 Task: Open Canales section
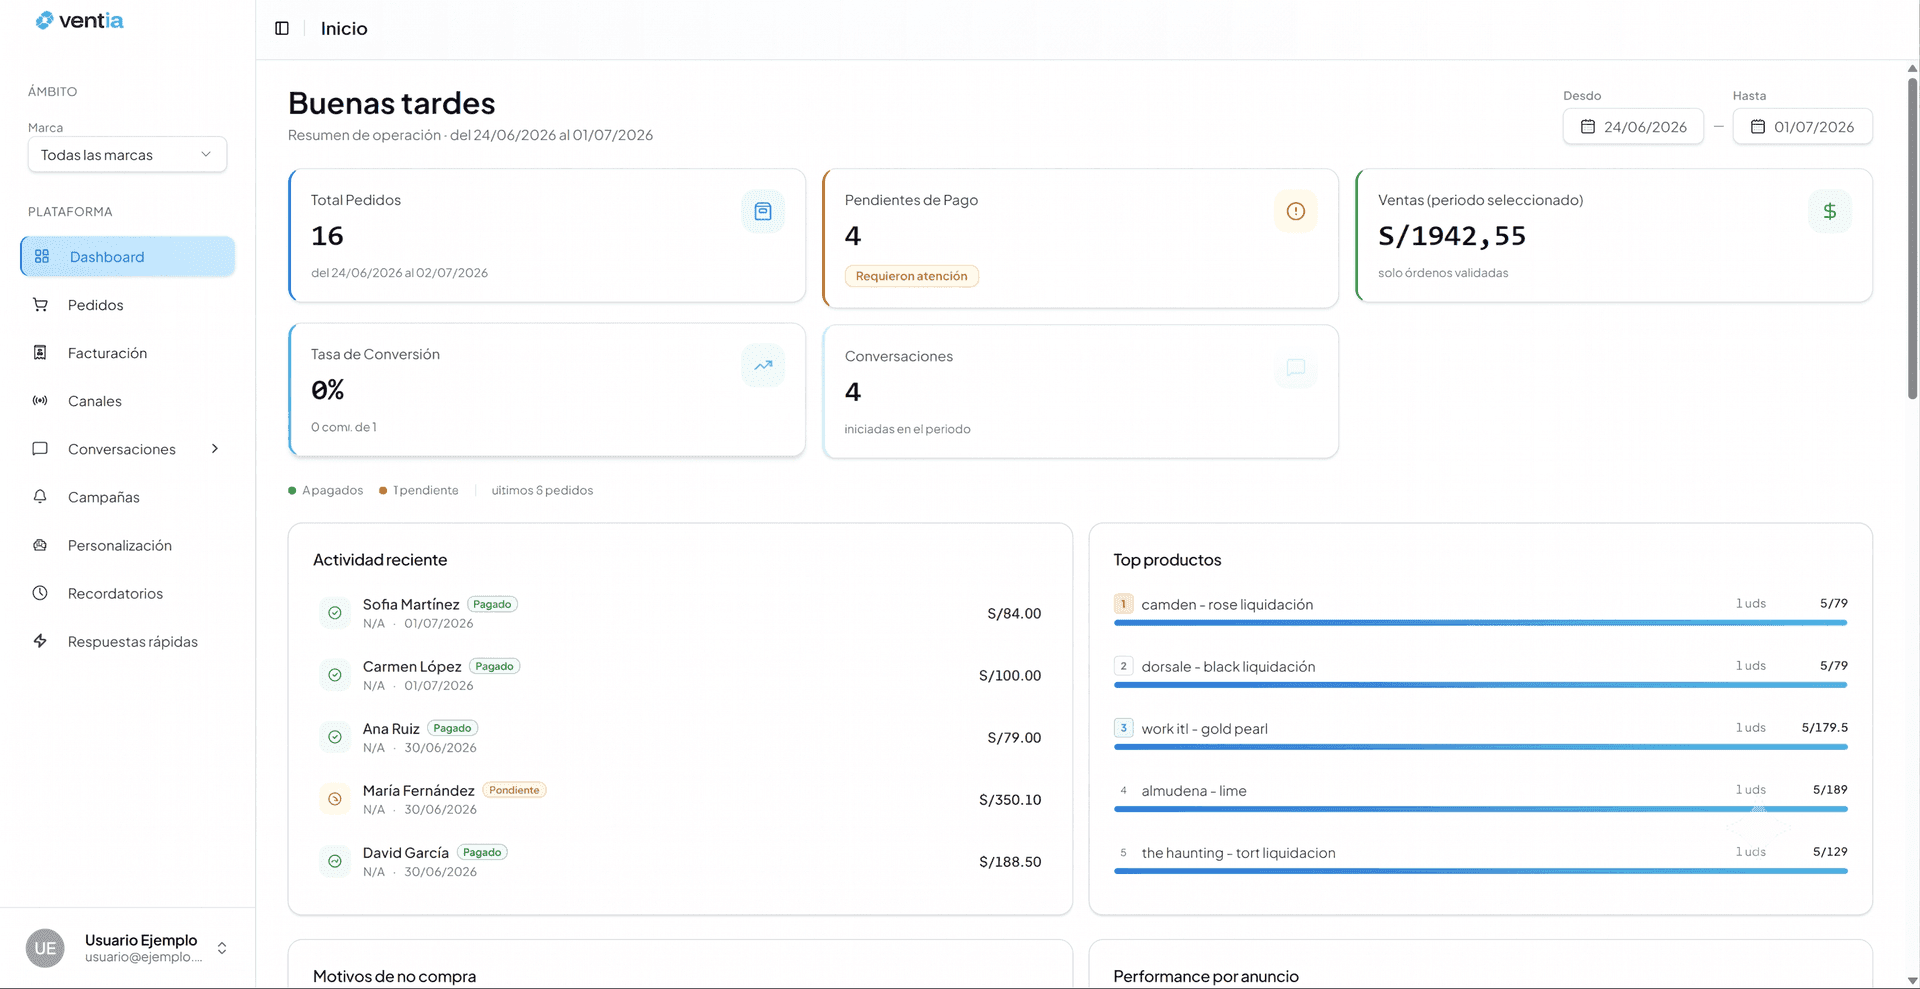[128, 401]
